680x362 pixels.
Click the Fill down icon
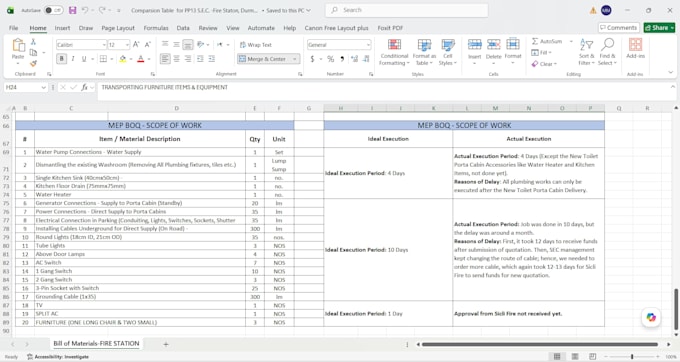click(x=535, y=52)
